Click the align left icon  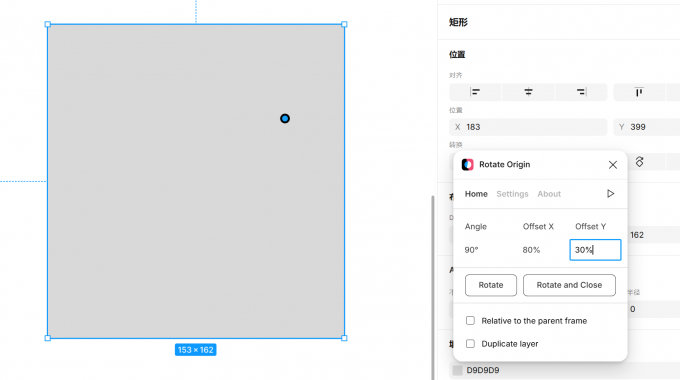pos(475,92)
